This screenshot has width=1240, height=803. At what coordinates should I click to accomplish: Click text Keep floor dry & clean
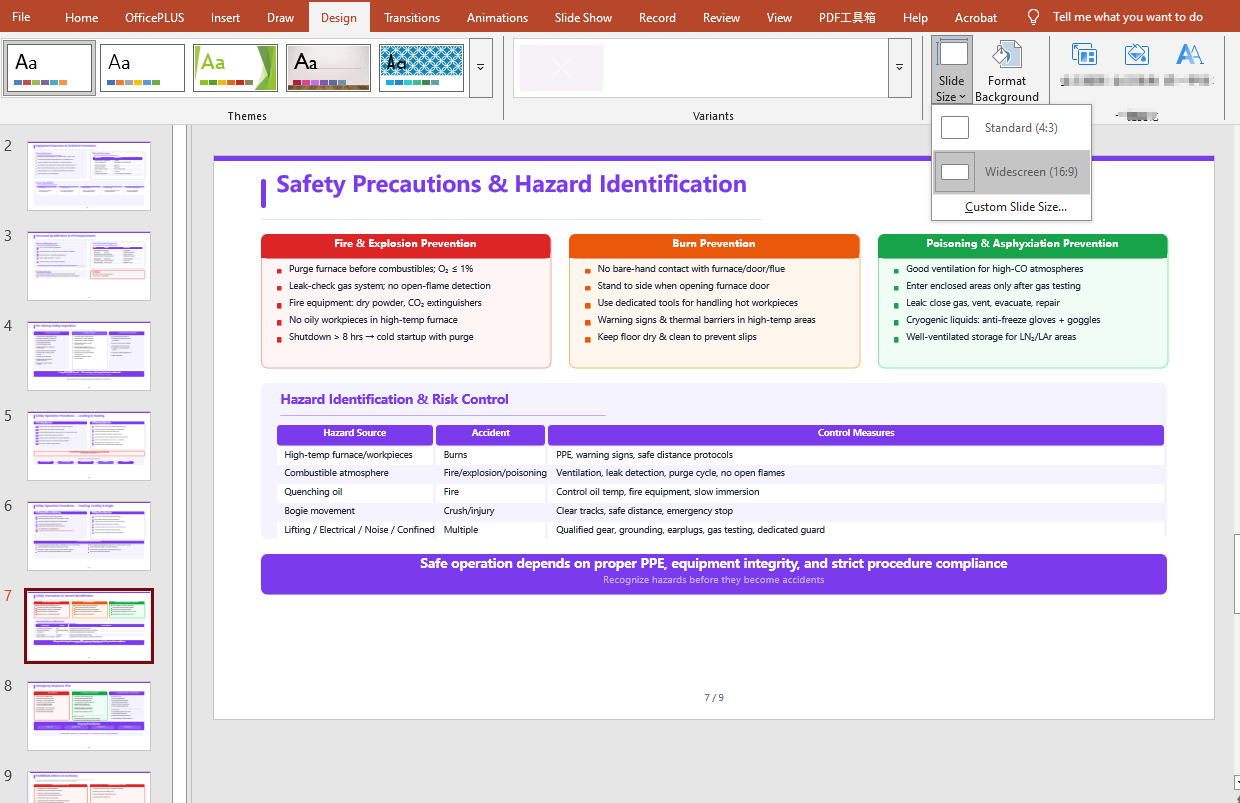click(x=677, y=337)
